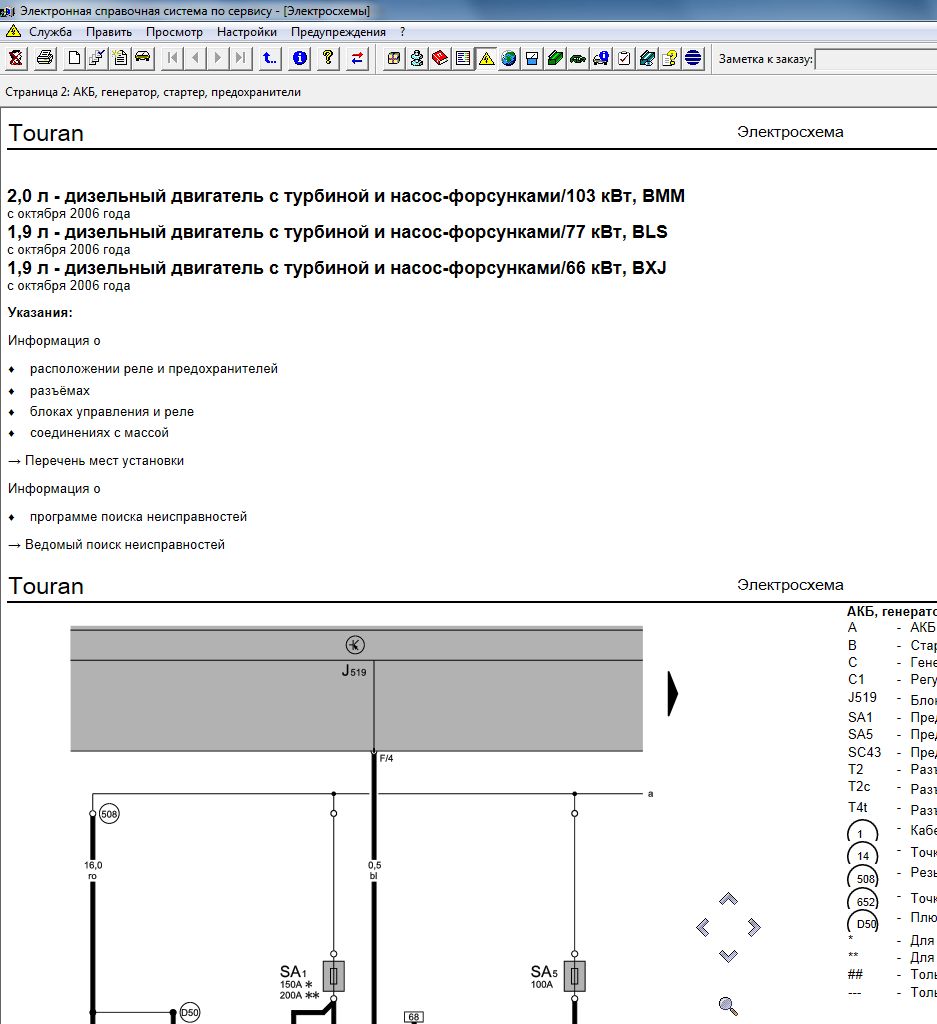Screen dimensions: 937x1024
Task: Click the small dark green car icon
Action: [x=578, y=58]
